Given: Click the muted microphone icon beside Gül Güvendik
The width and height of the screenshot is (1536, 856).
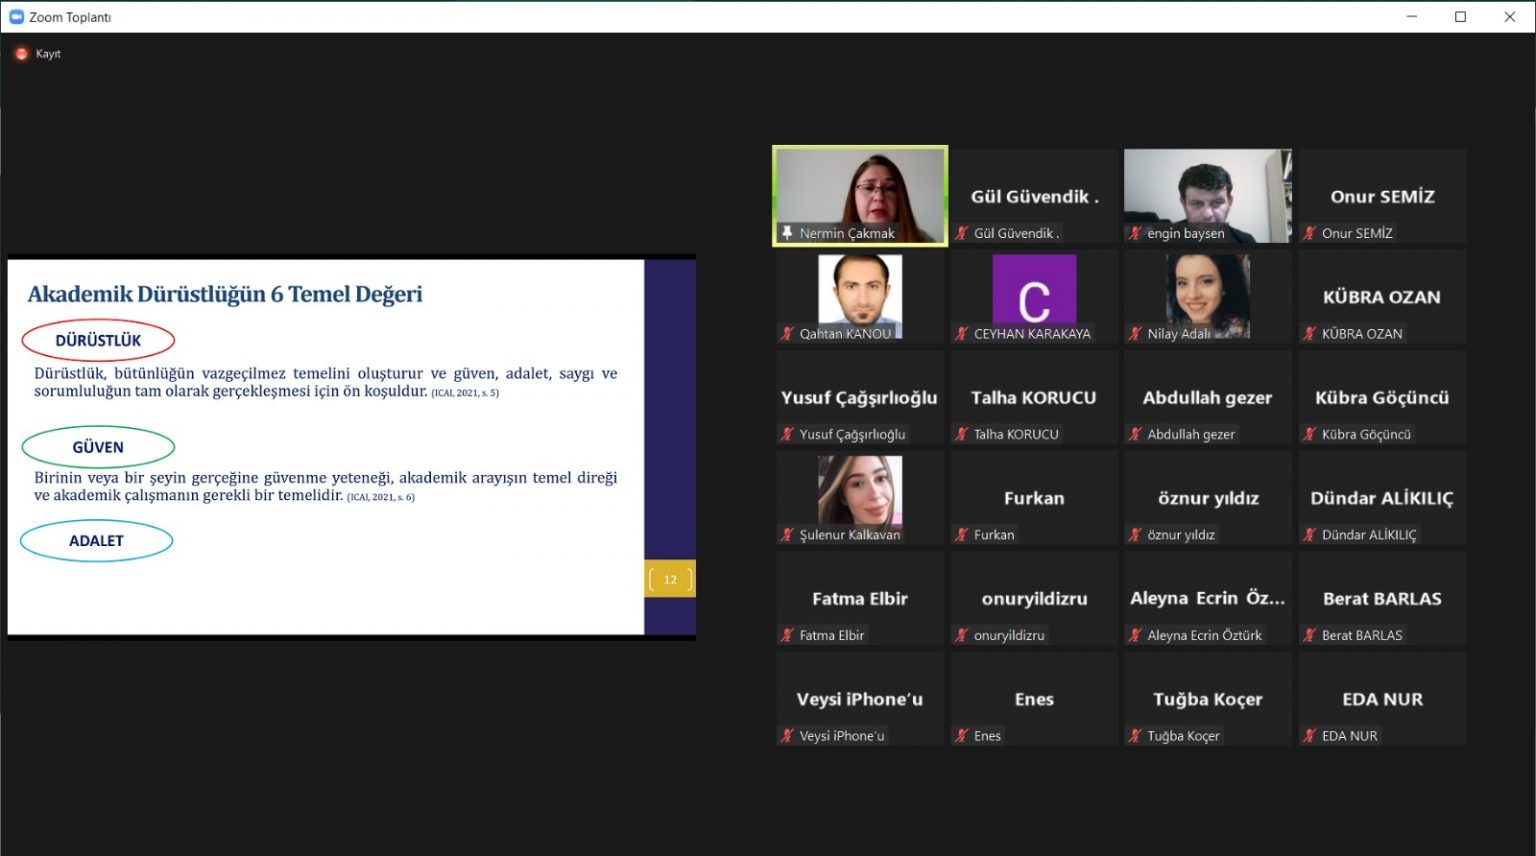Looking at the screenshot, I should click(x=962, y=233).
